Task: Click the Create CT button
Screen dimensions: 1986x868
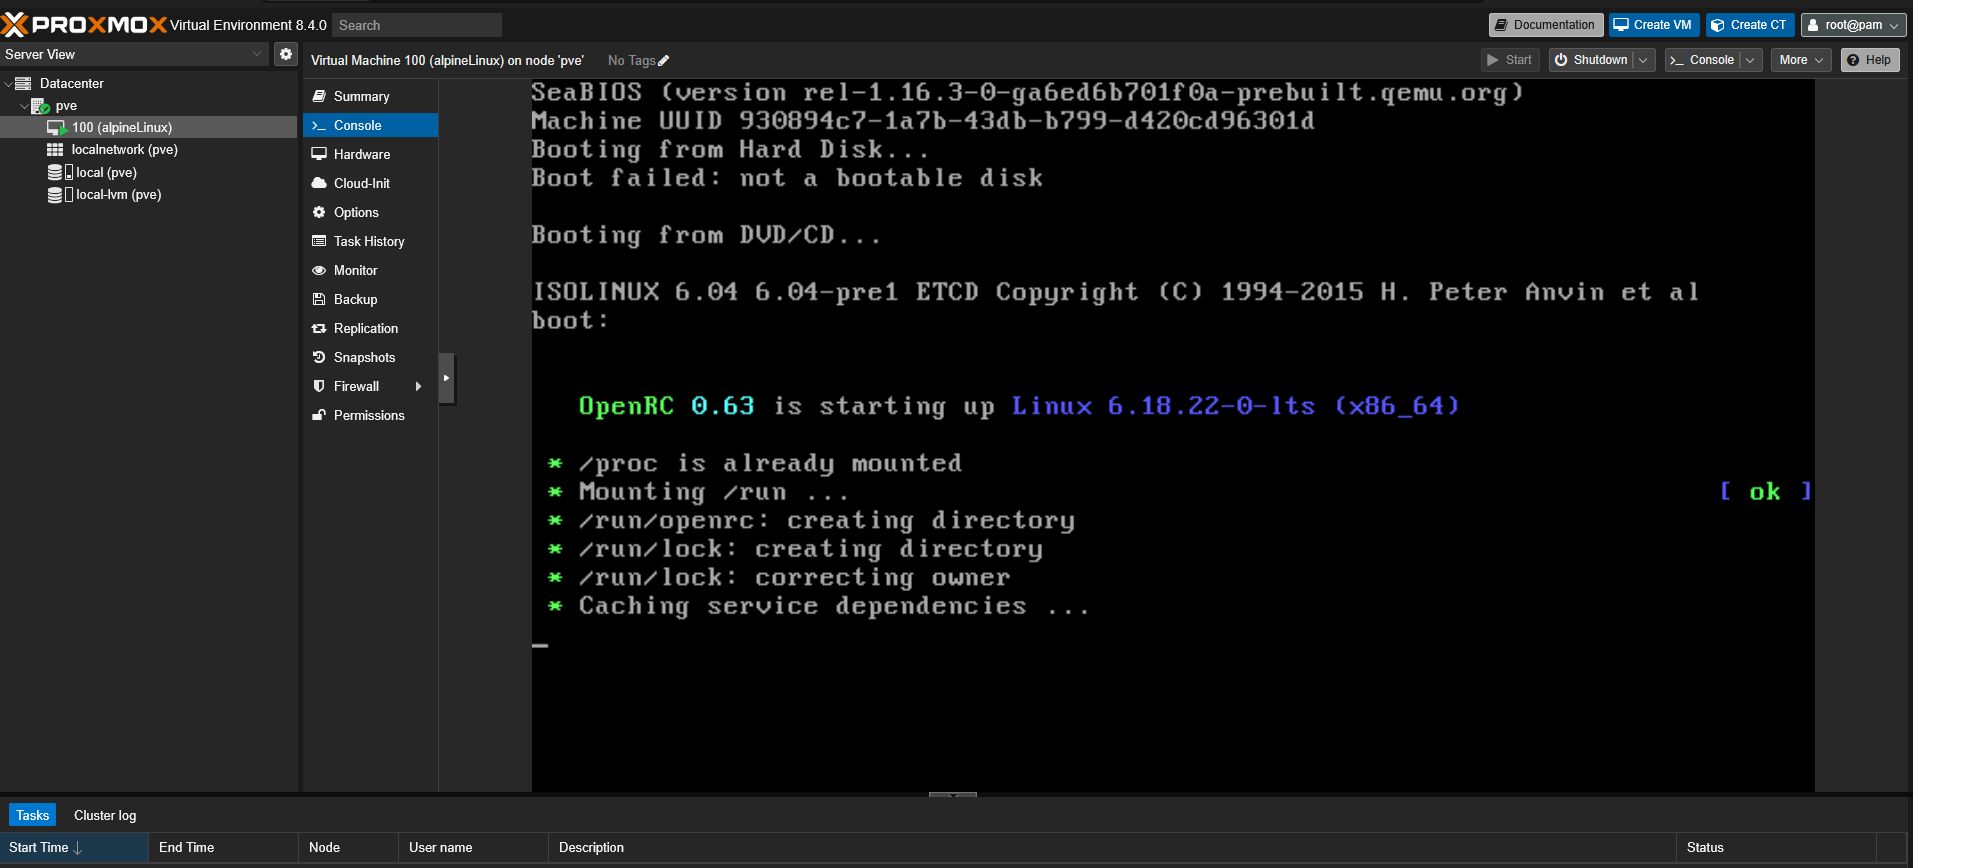Action: (1749, 25)
